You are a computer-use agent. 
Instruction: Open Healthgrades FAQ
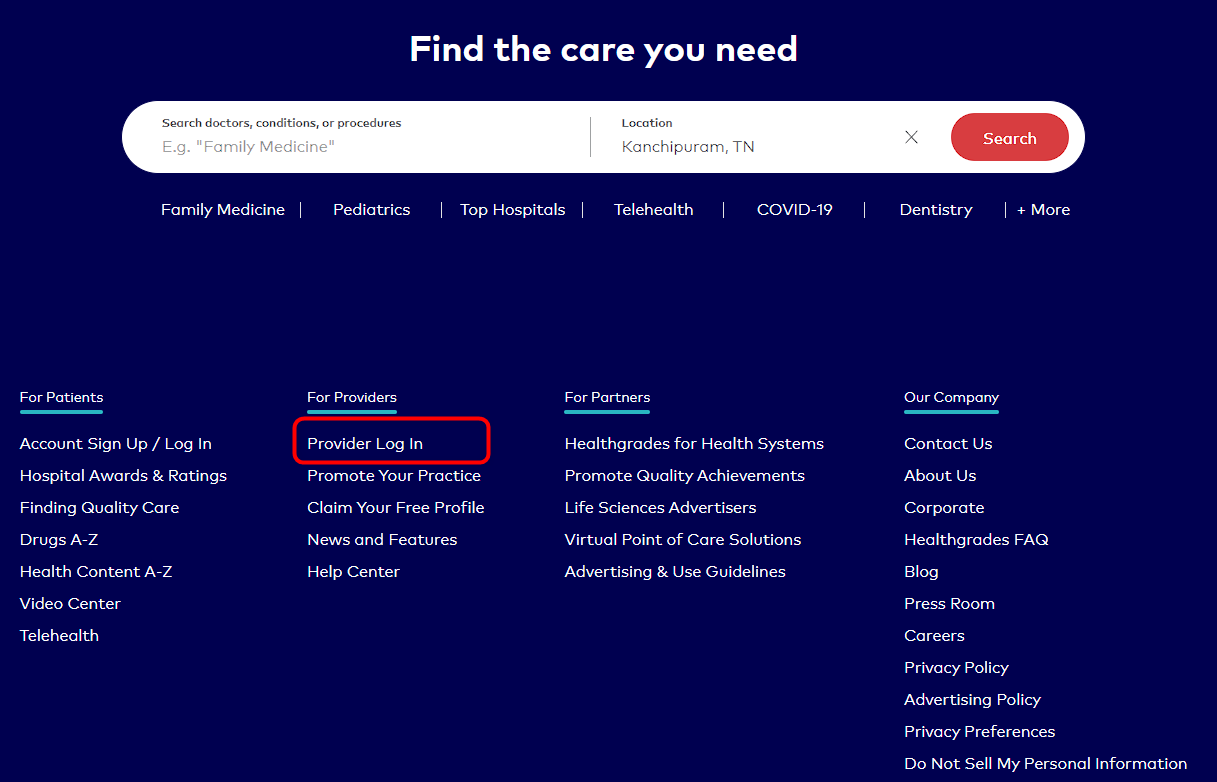click(976, 540)
